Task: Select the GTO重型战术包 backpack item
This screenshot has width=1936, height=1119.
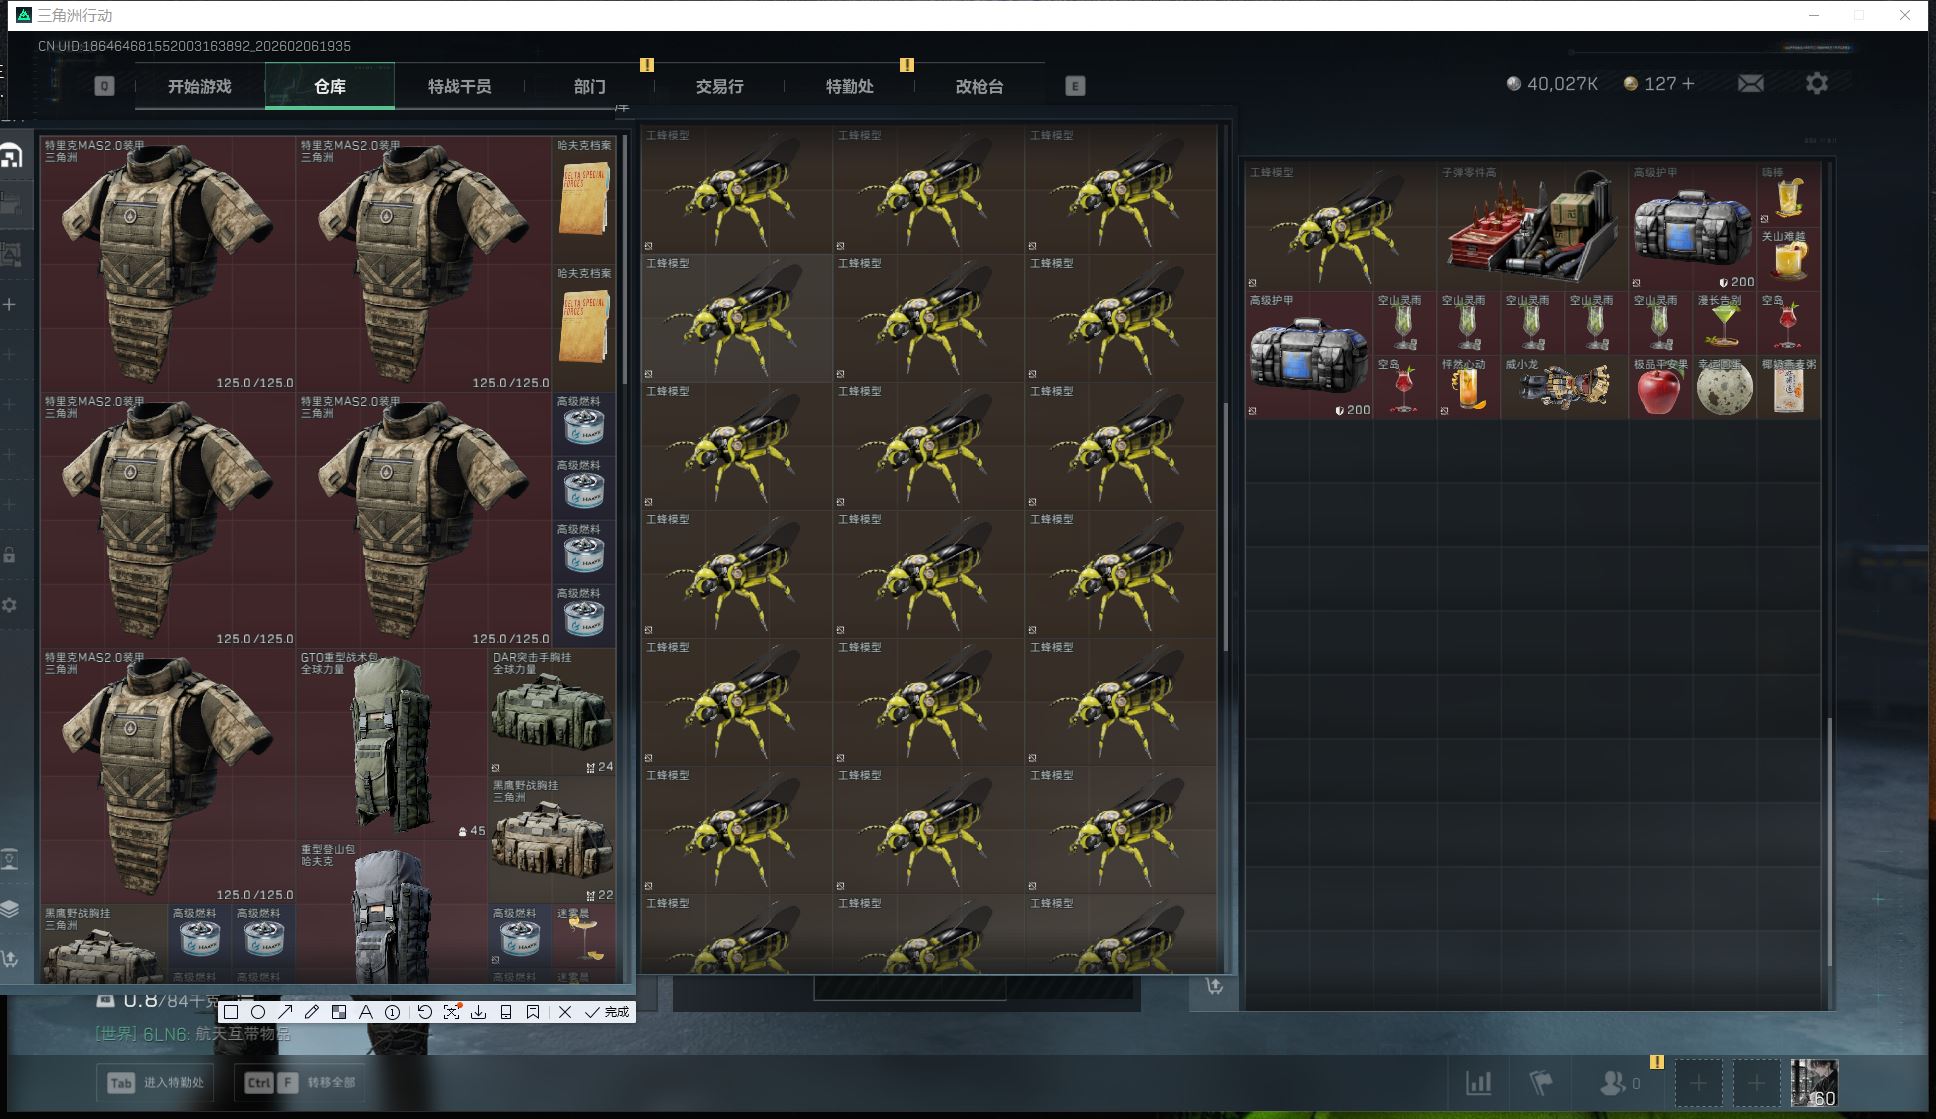Action: pos(392,744)
